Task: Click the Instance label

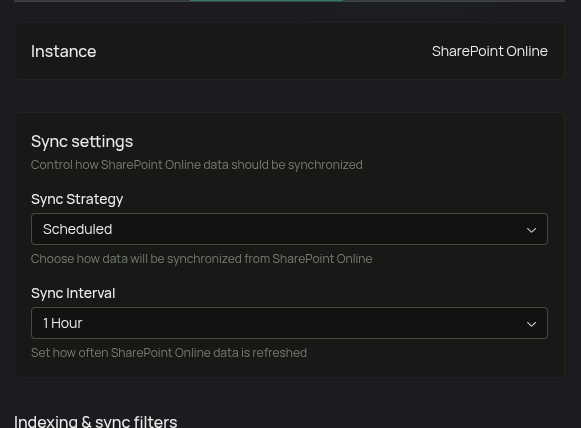Action: [x=63, y=51]
